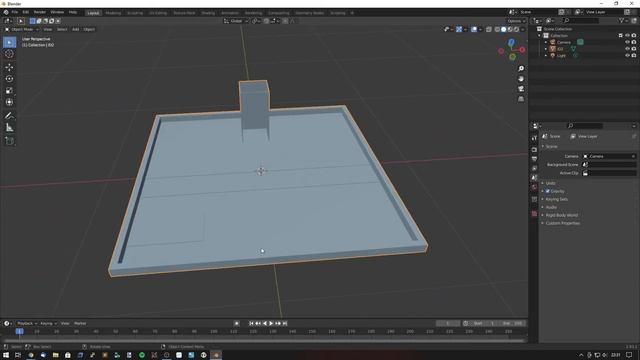640x360 pixels.
Task: Open the Texture properties tab icon
Action: click(534, 213)
